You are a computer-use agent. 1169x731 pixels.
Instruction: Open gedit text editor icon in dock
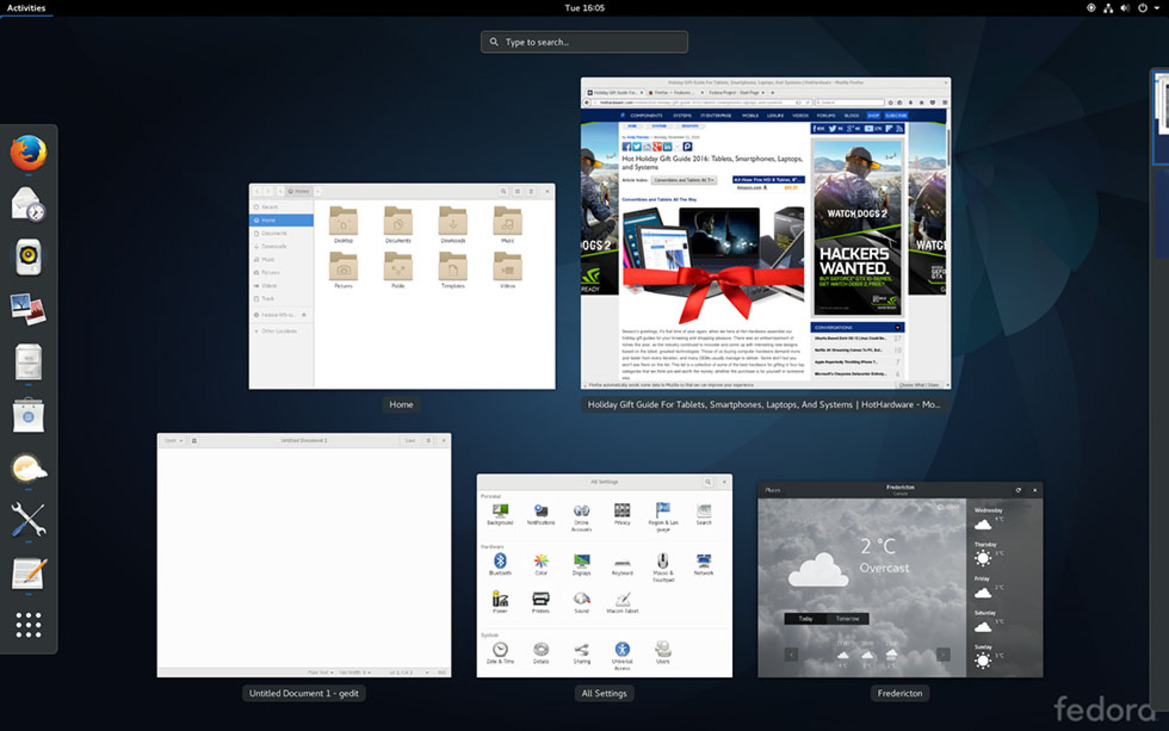(28, 573)
